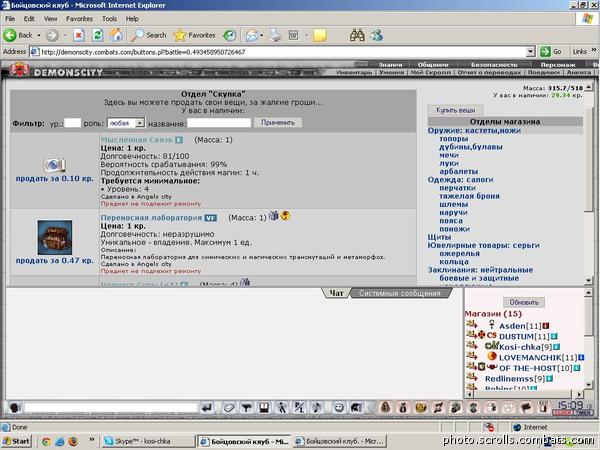Click the Messenger people icon
600x450 pixels.
377,35
